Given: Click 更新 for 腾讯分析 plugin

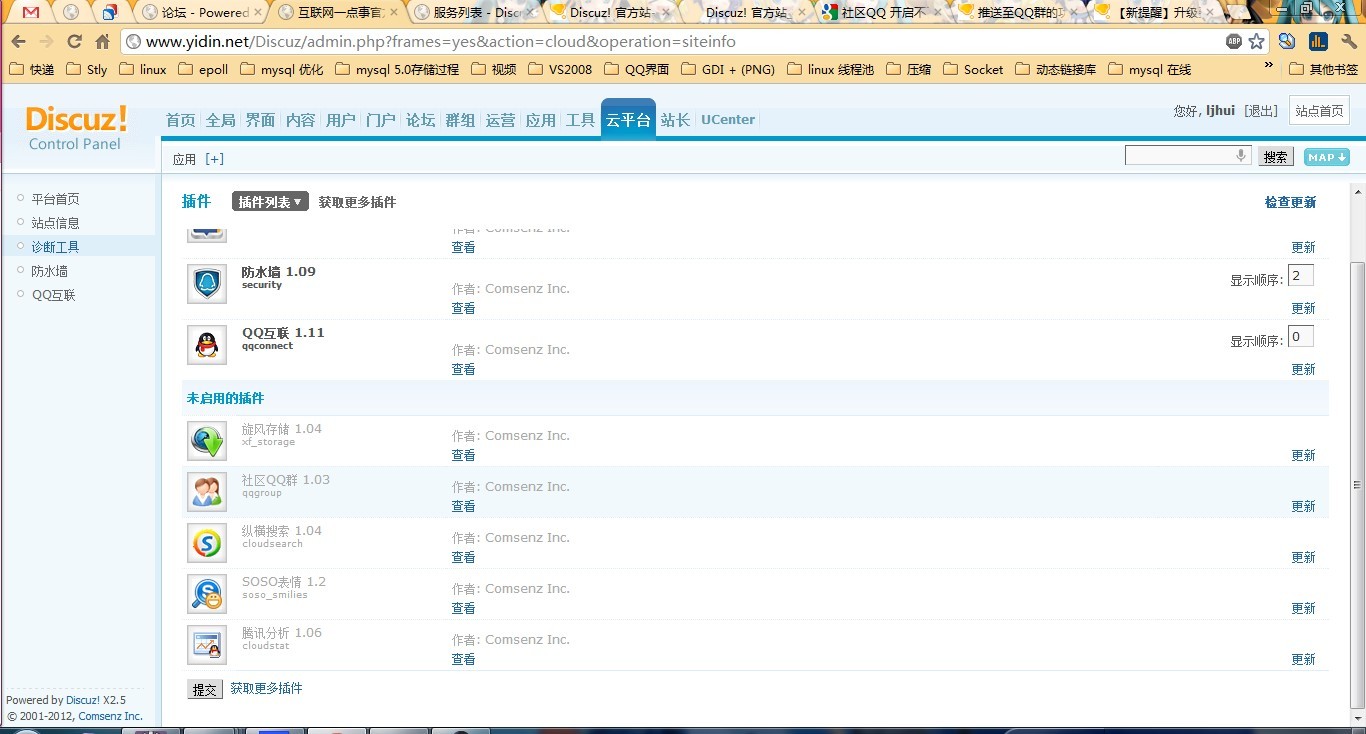Looking at the screenshot, I should coord(1303,659).
